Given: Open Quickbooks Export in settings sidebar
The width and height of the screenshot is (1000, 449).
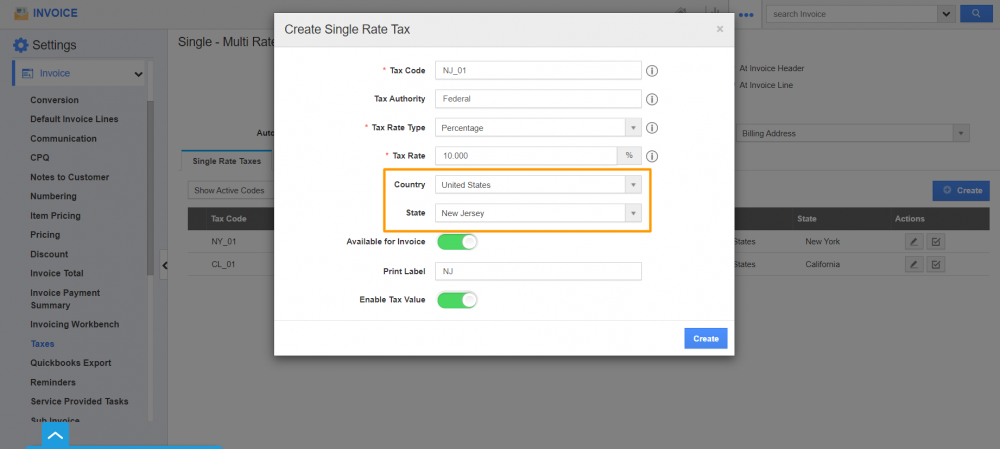Looking at the screenshot, I should [71, 363].
